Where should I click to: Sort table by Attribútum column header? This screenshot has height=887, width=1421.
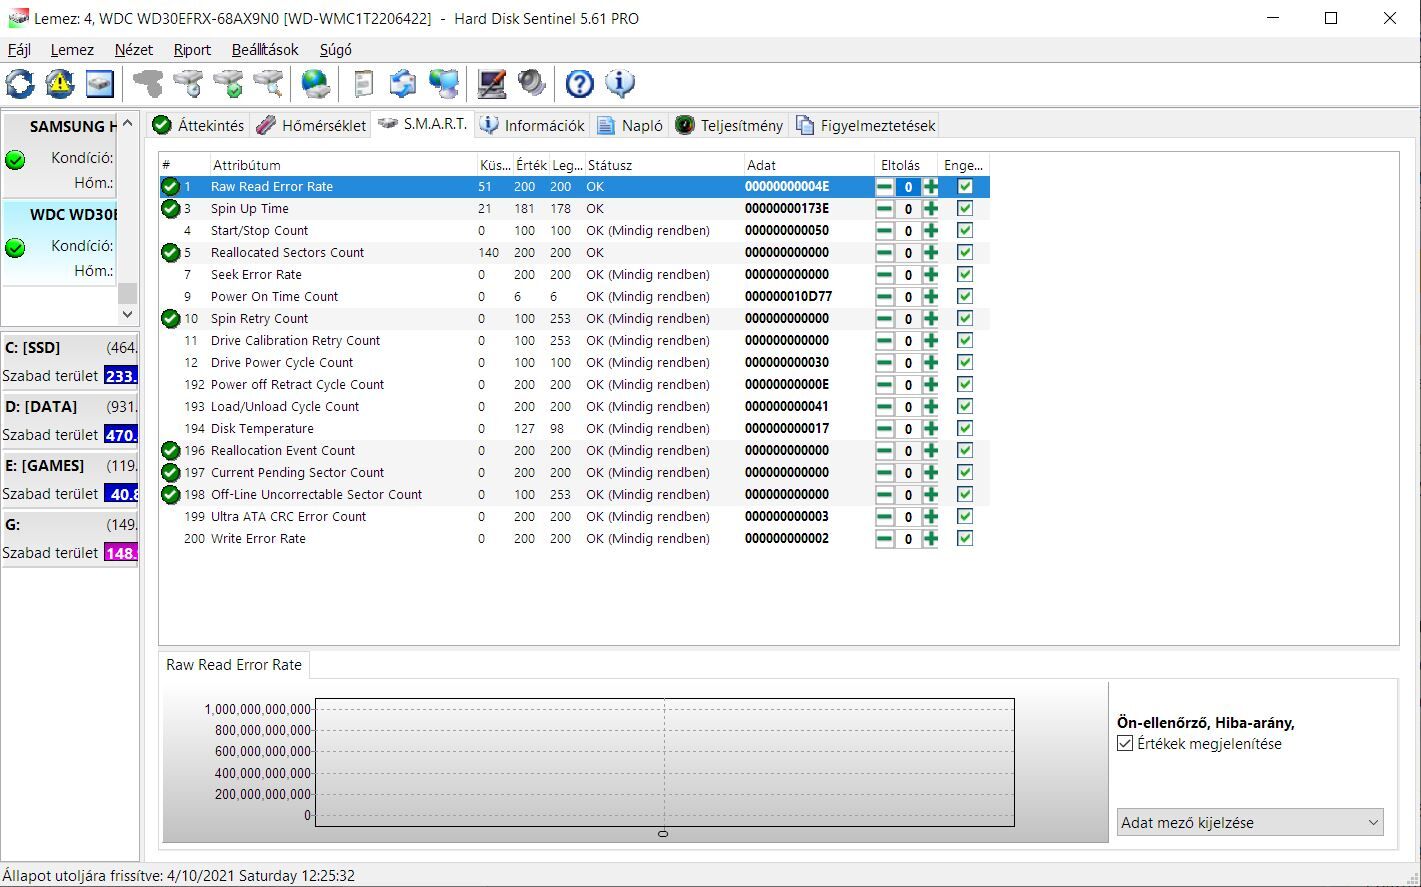pyautogui.click(x=343, y=165)
